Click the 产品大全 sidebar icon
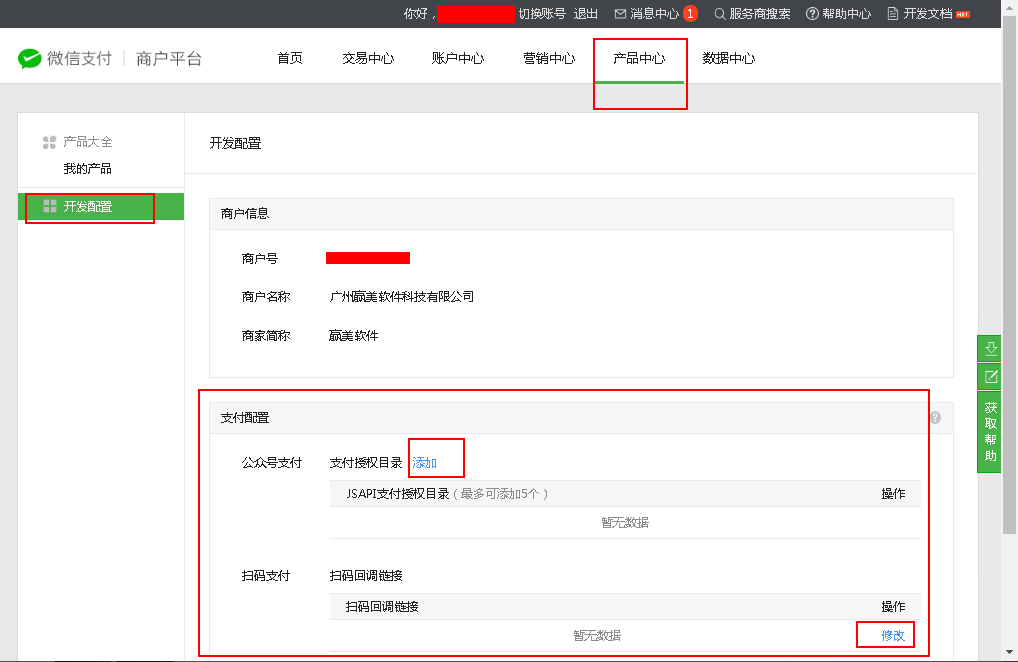 (49, 143)
